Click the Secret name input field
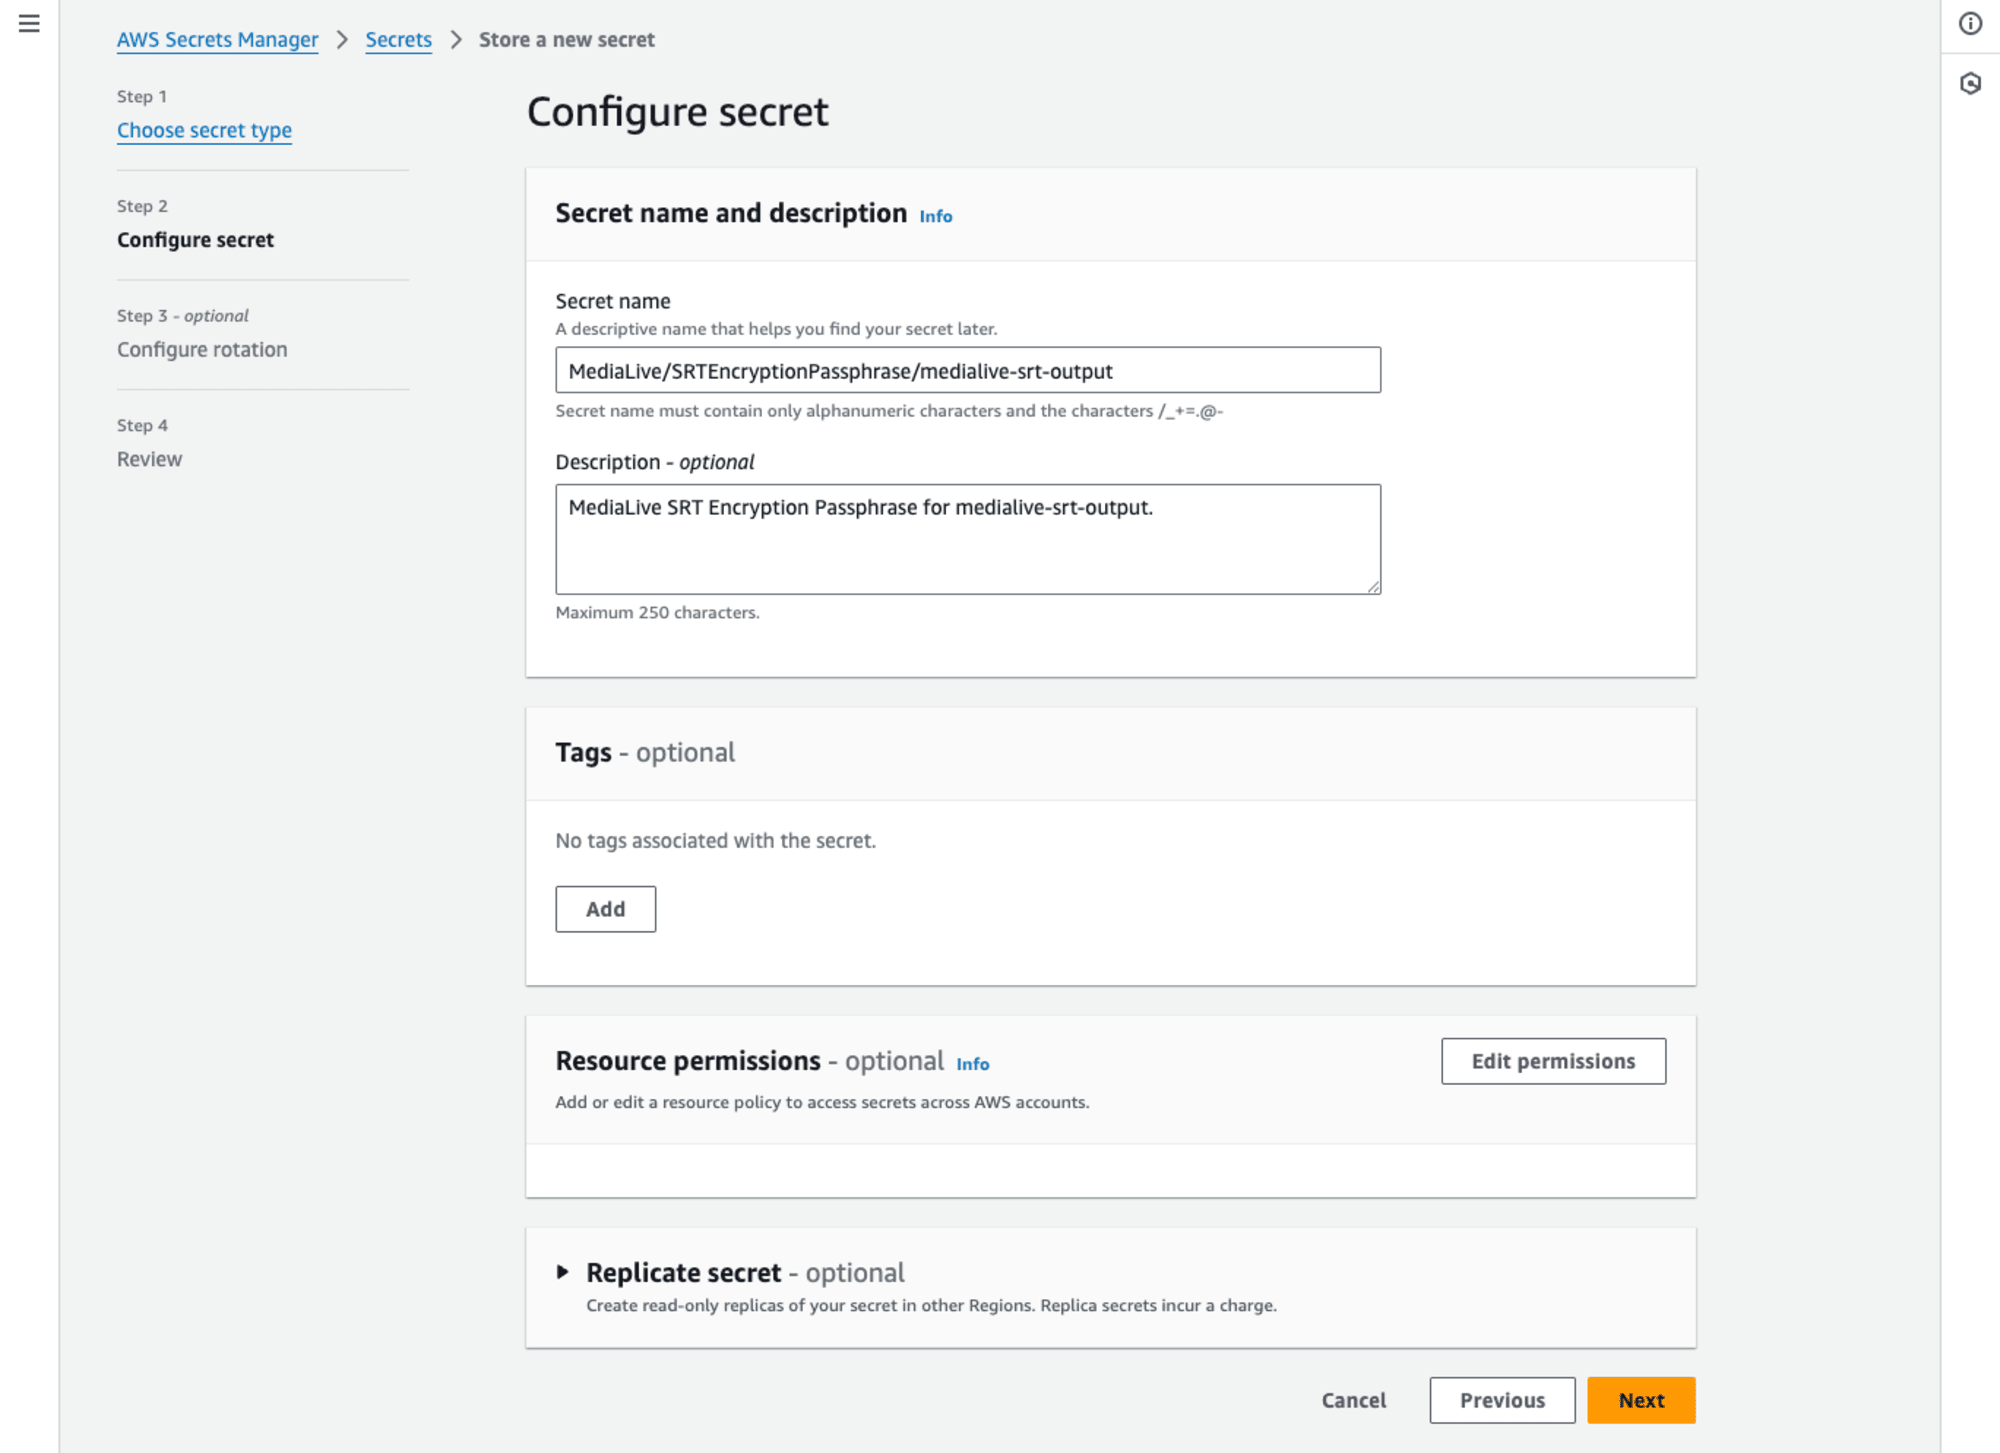Viewport: 2000px width, 1453px height. click(x=968, y=370)
